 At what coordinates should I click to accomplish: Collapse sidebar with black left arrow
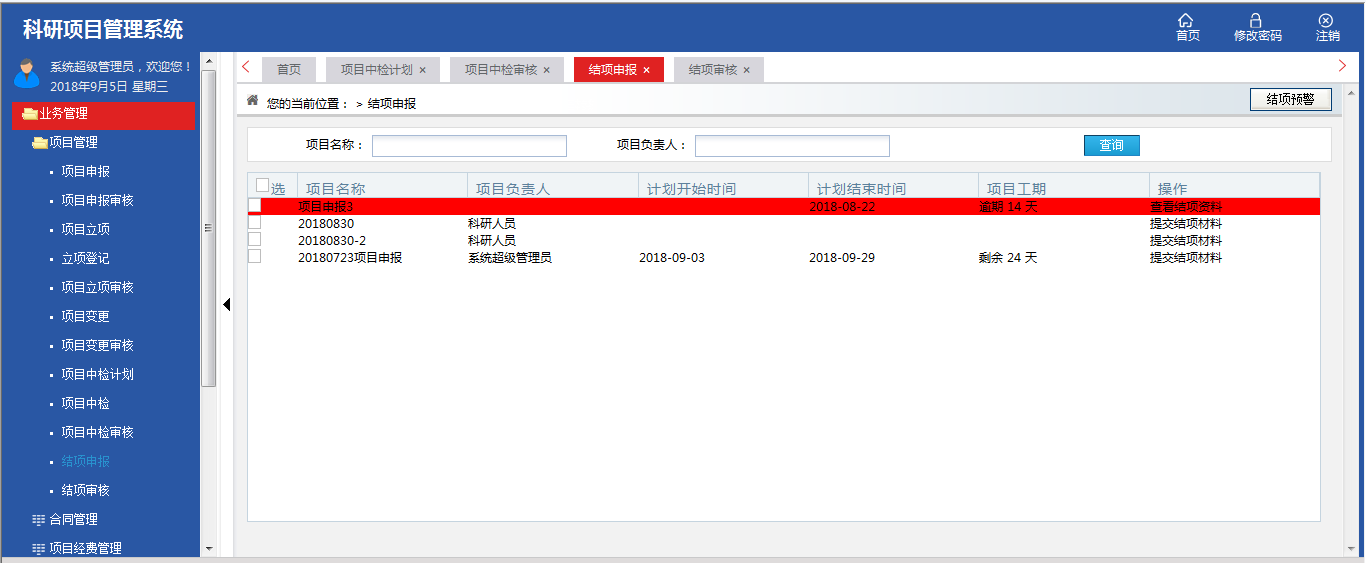[x=227, y=304]
